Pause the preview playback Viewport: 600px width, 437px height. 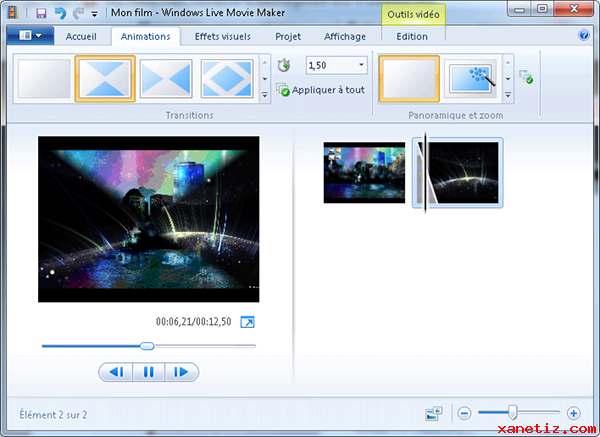tap(148, 372)
